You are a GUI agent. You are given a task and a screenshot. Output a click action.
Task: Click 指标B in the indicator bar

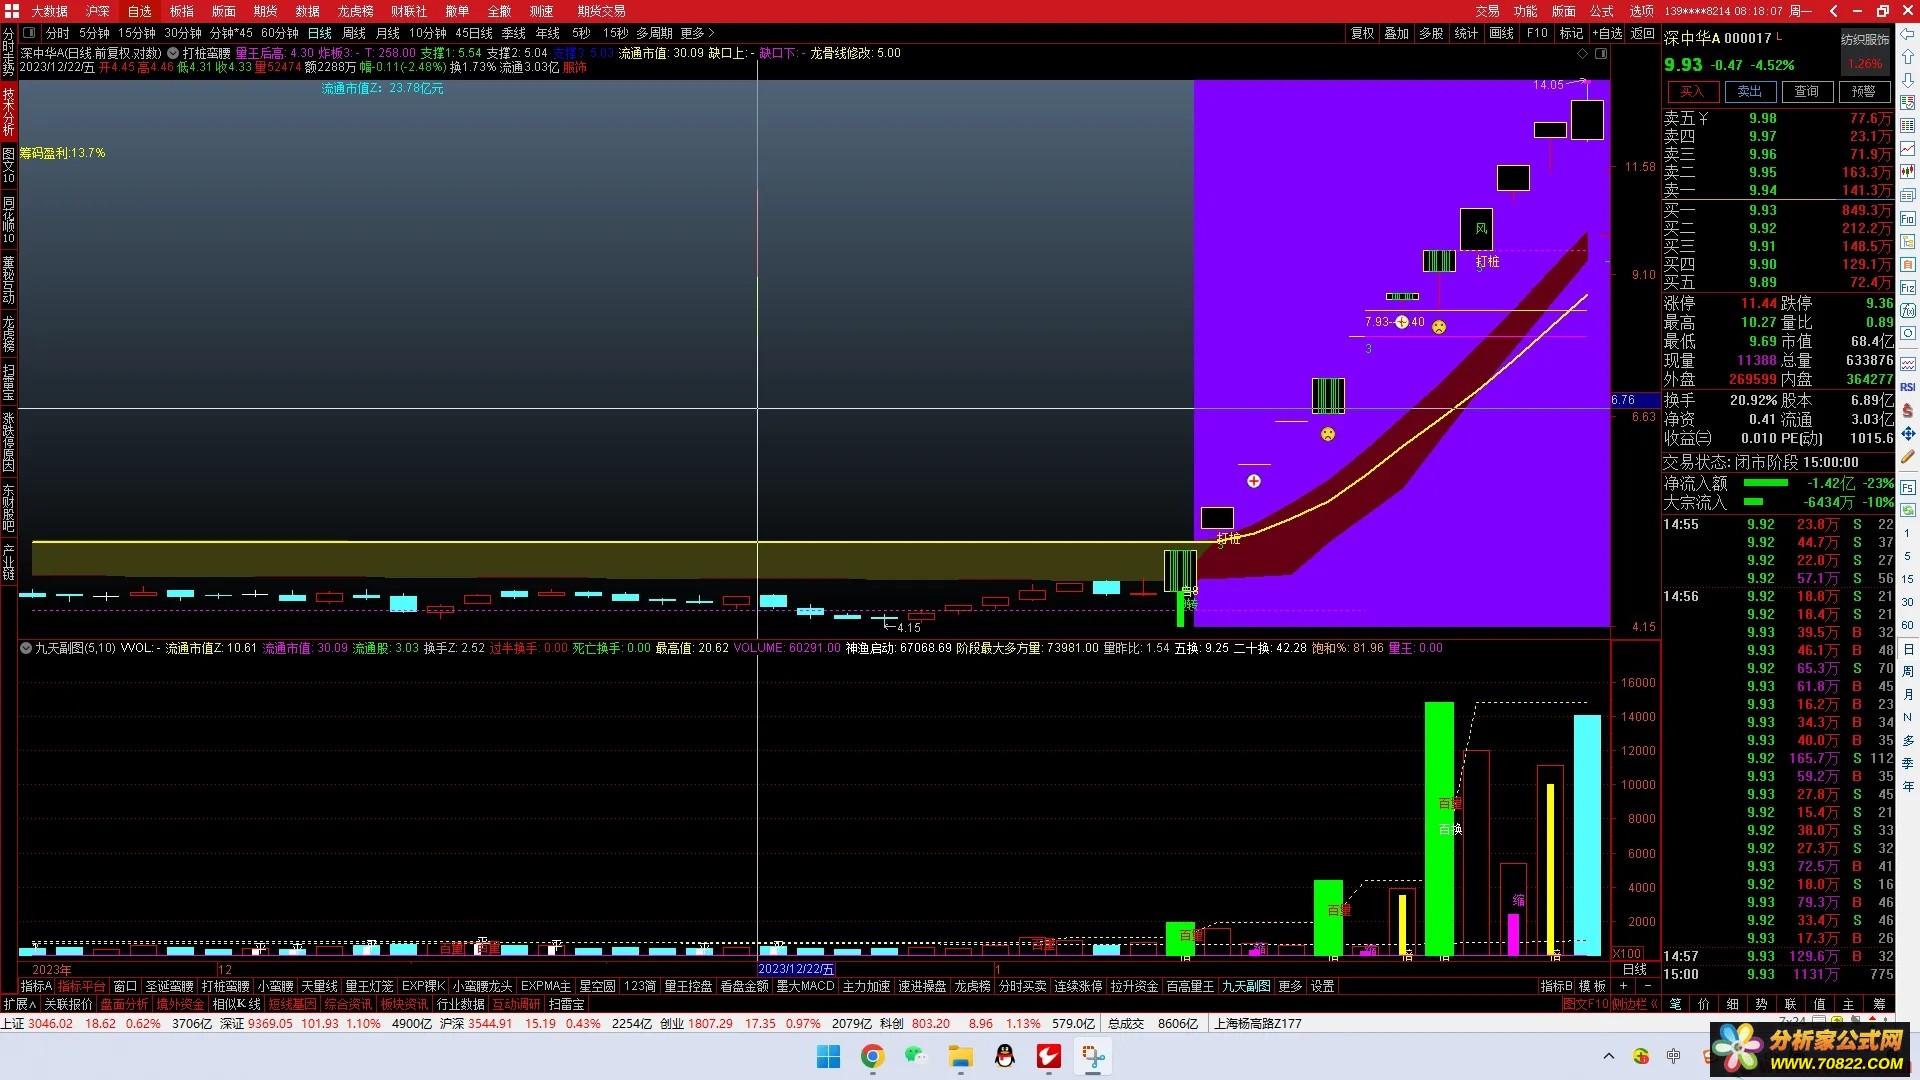[x=1556, y=986]
